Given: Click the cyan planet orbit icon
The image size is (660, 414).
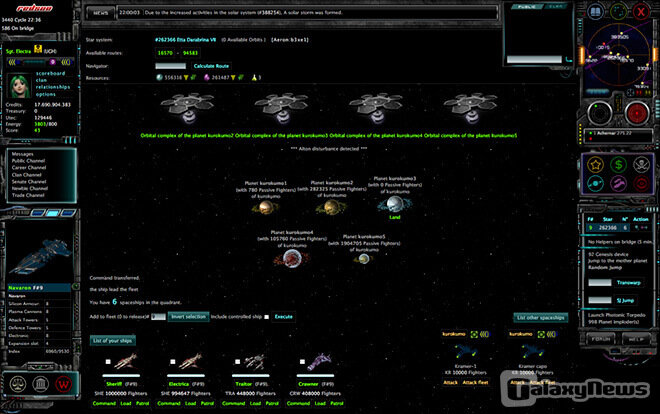Looking at the screenshot, I should (x=596, y=183).
